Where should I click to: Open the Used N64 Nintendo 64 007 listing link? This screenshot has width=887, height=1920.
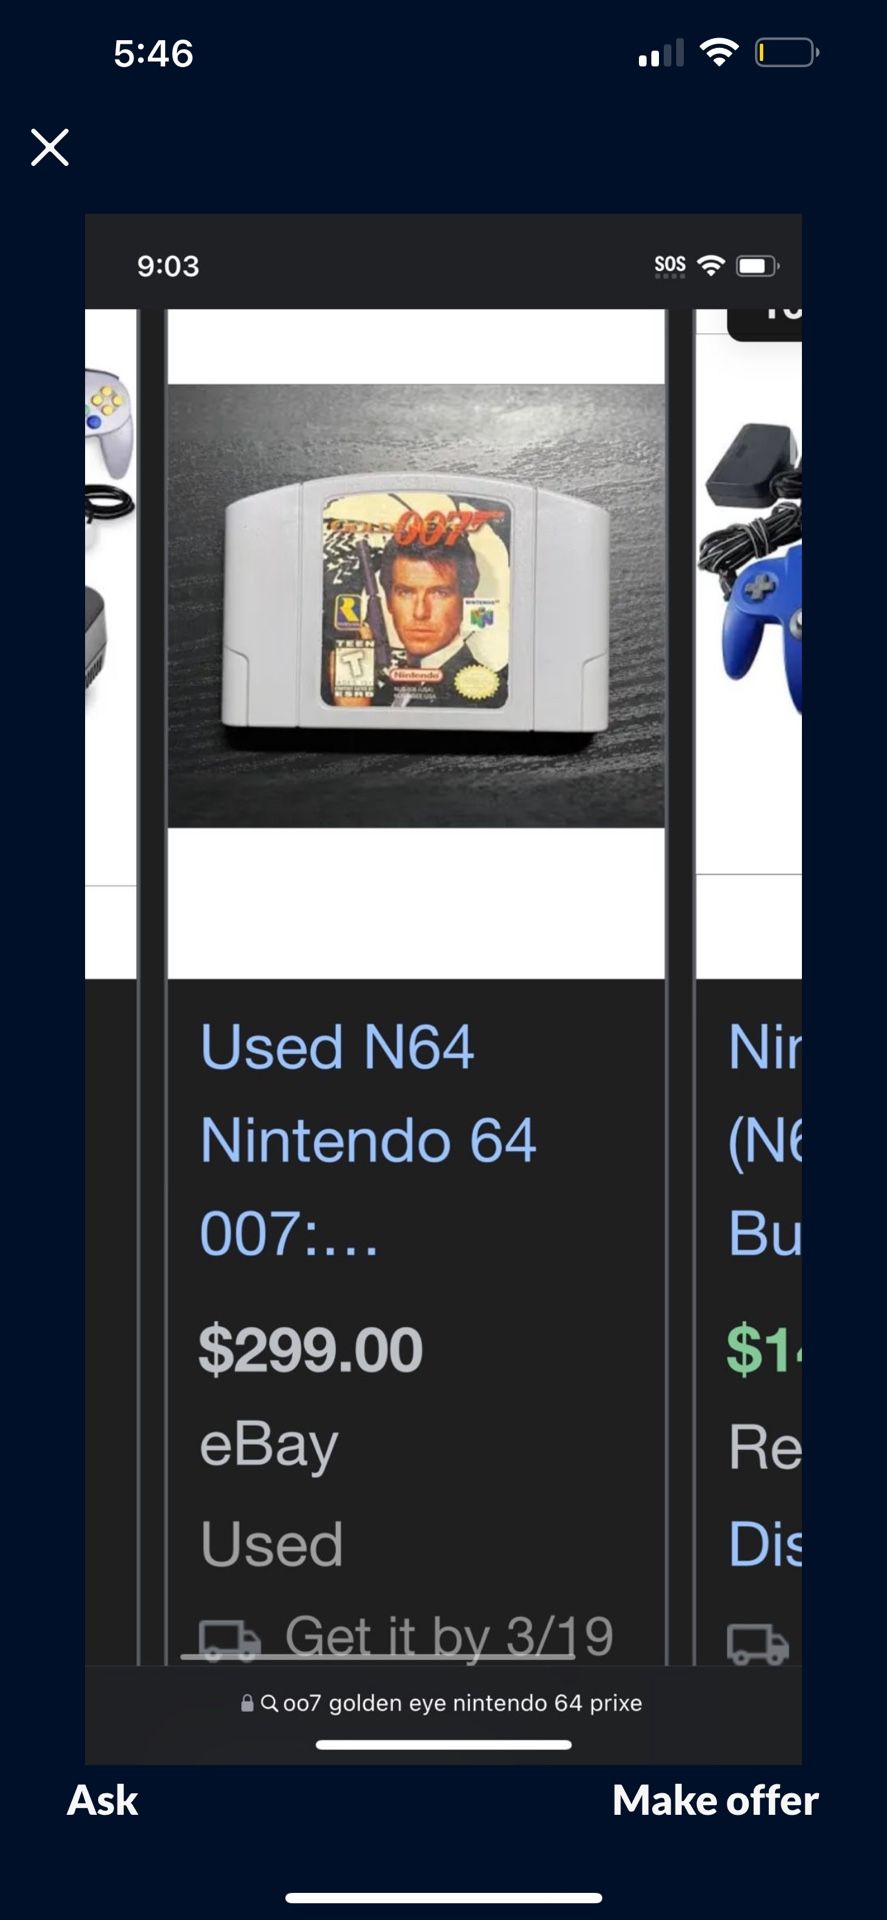(368, 1140)
